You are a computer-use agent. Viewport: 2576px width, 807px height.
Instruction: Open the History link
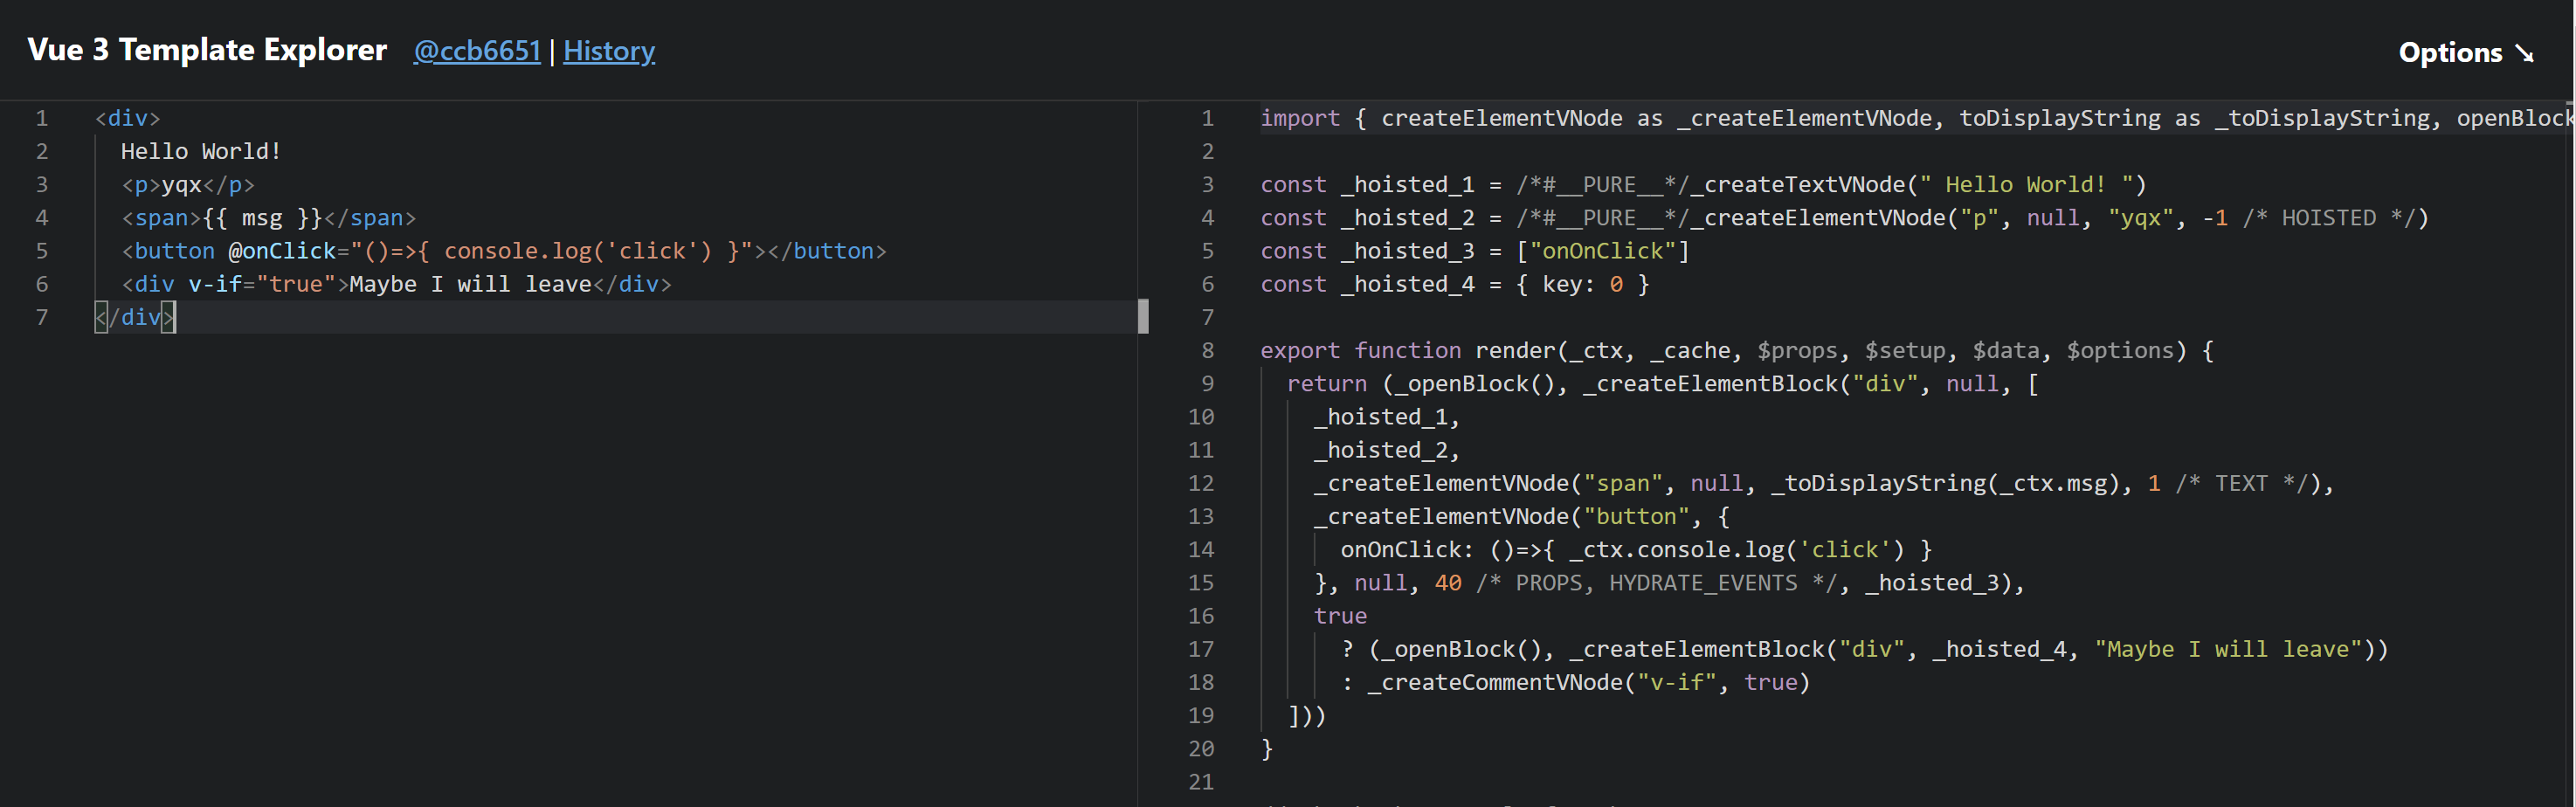(609, 51)
